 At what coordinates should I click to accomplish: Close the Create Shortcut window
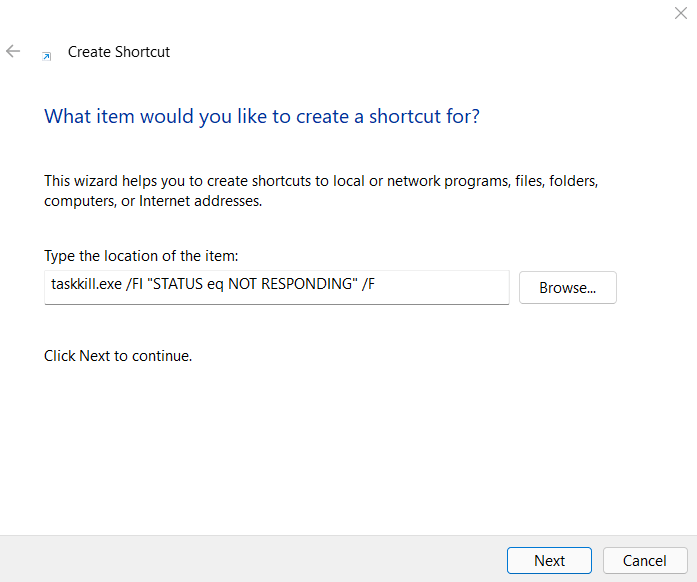click(681, 12)
